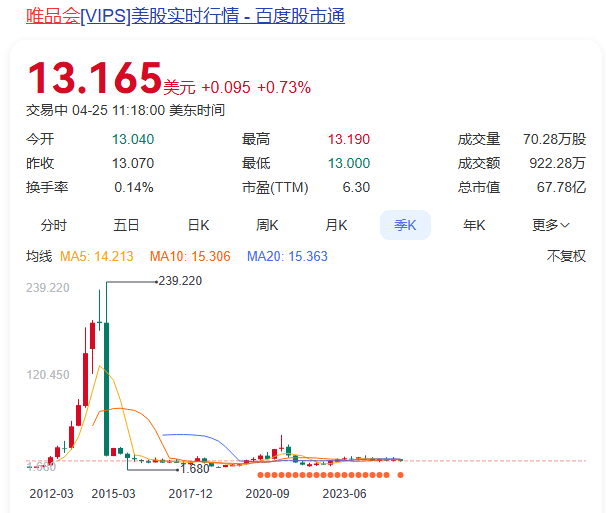
Task: Select the highlighted 季K tab
Action: (x=405, y=225)
